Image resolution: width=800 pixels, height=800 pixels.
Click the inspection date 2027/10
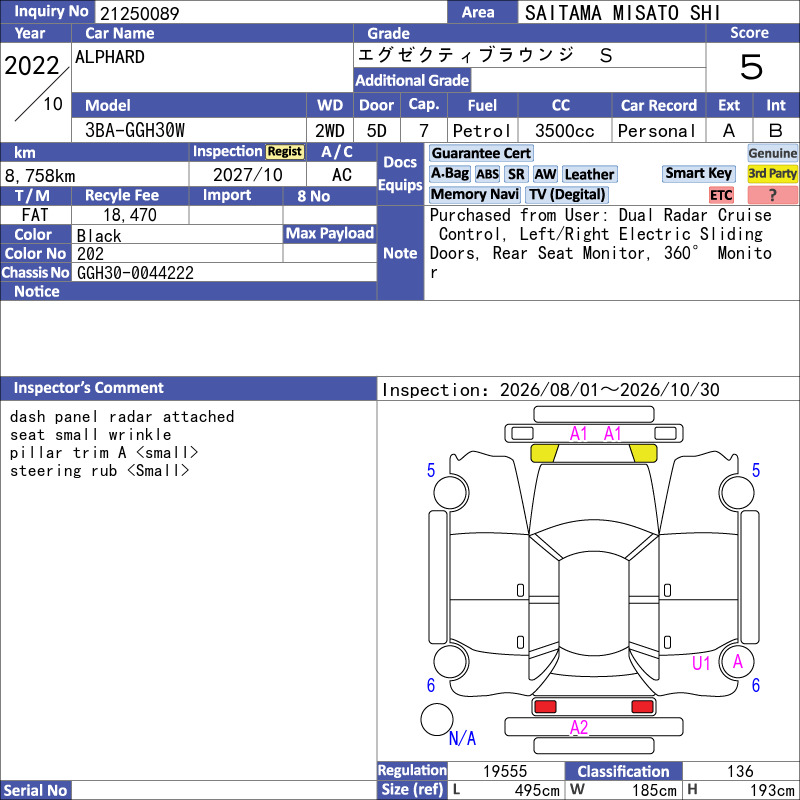(x=247, y=174)
